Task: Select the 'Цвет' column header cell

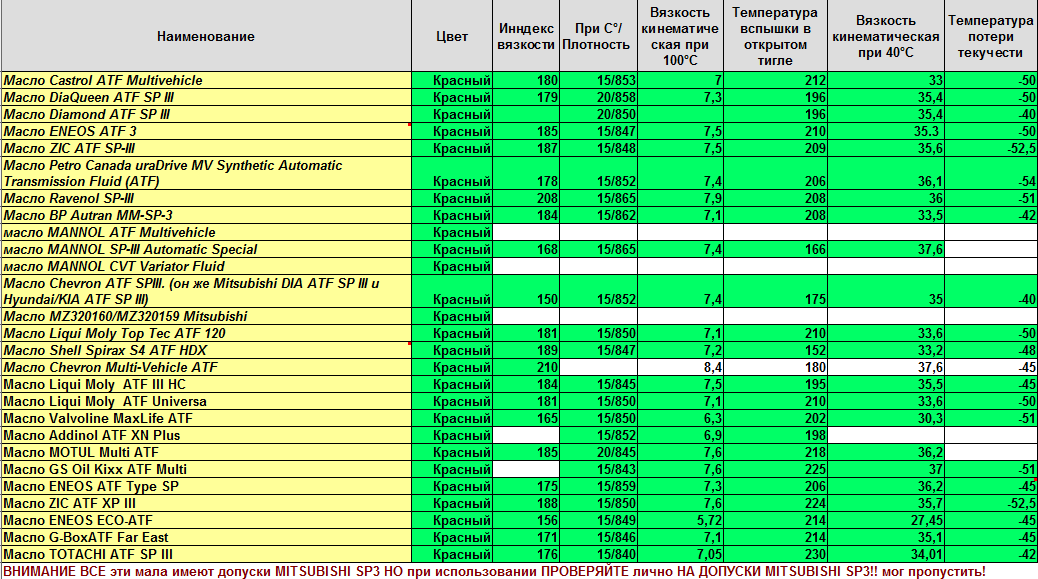Action: coord(452,36)
